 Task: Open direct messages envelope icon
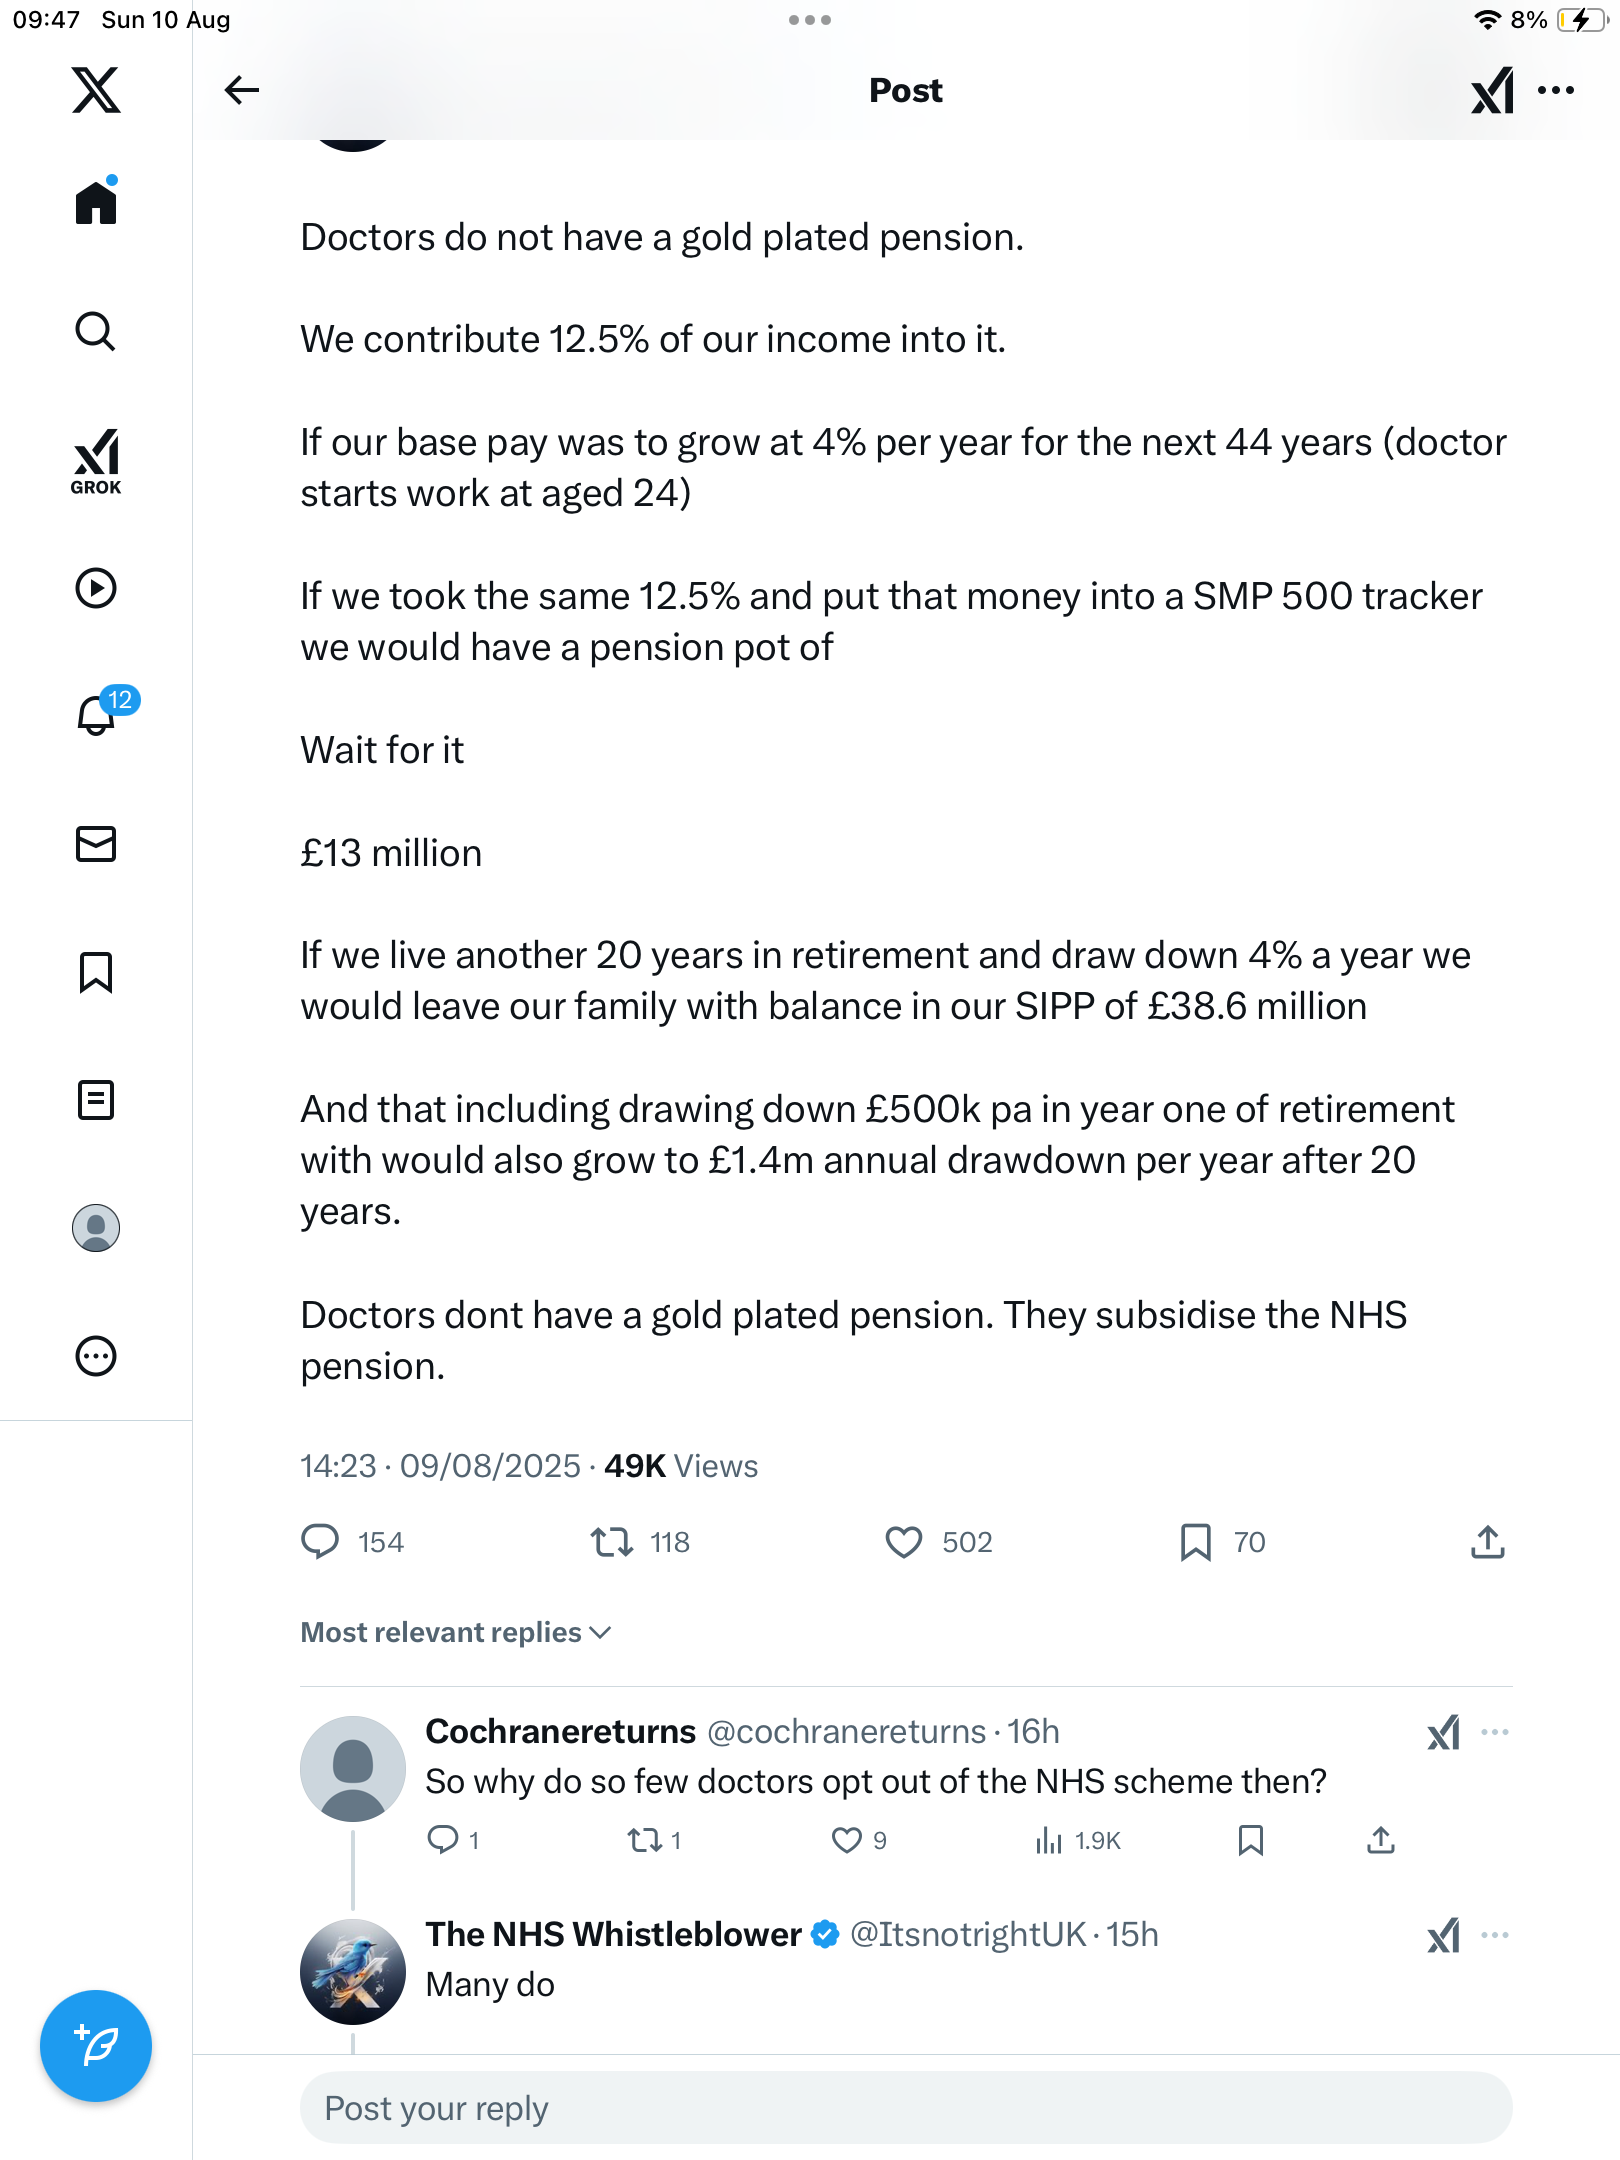(96, 844)
